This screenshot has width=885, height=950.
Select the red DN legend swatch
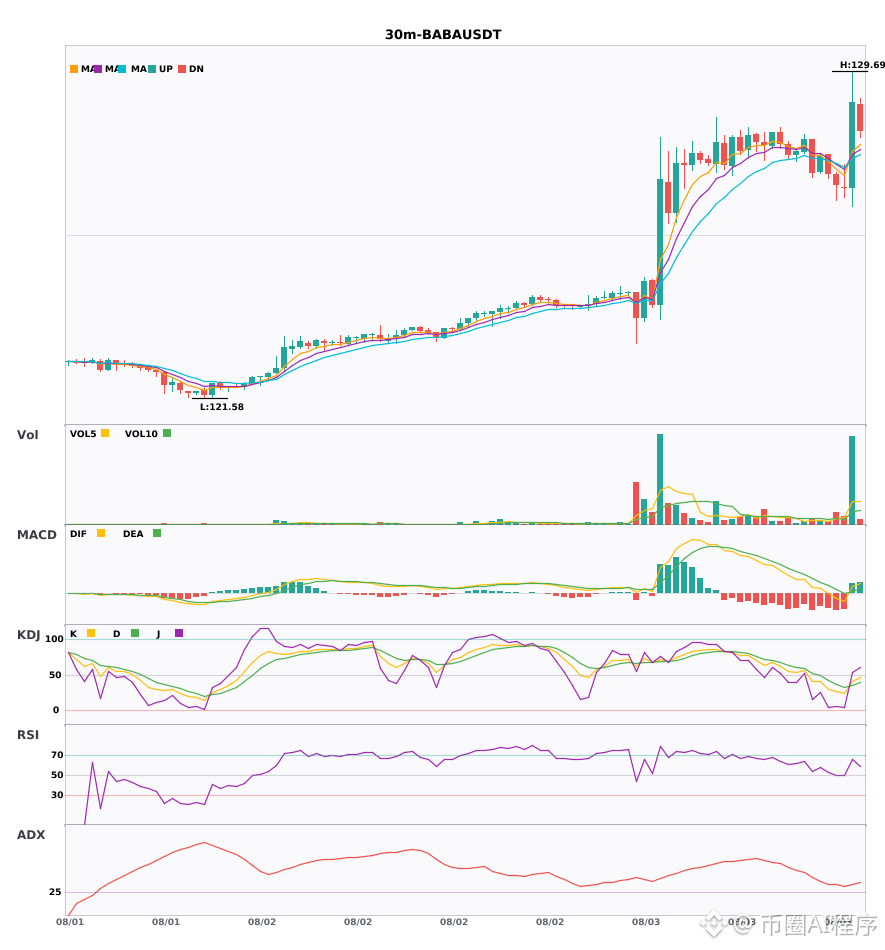[182, 69]
